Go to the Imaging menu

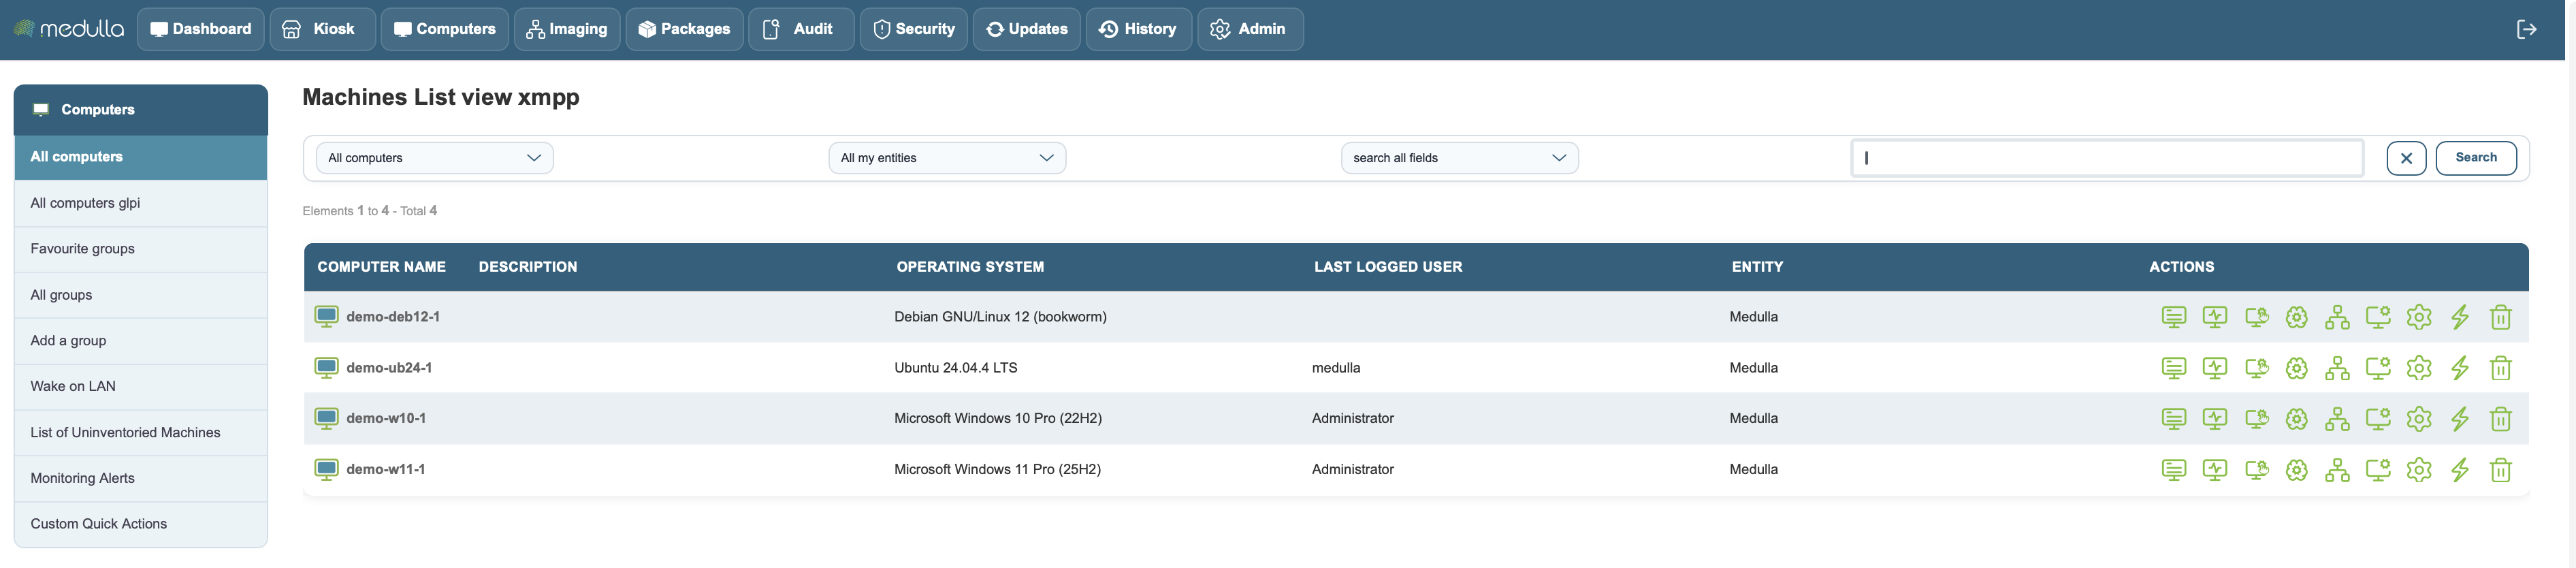567,29
